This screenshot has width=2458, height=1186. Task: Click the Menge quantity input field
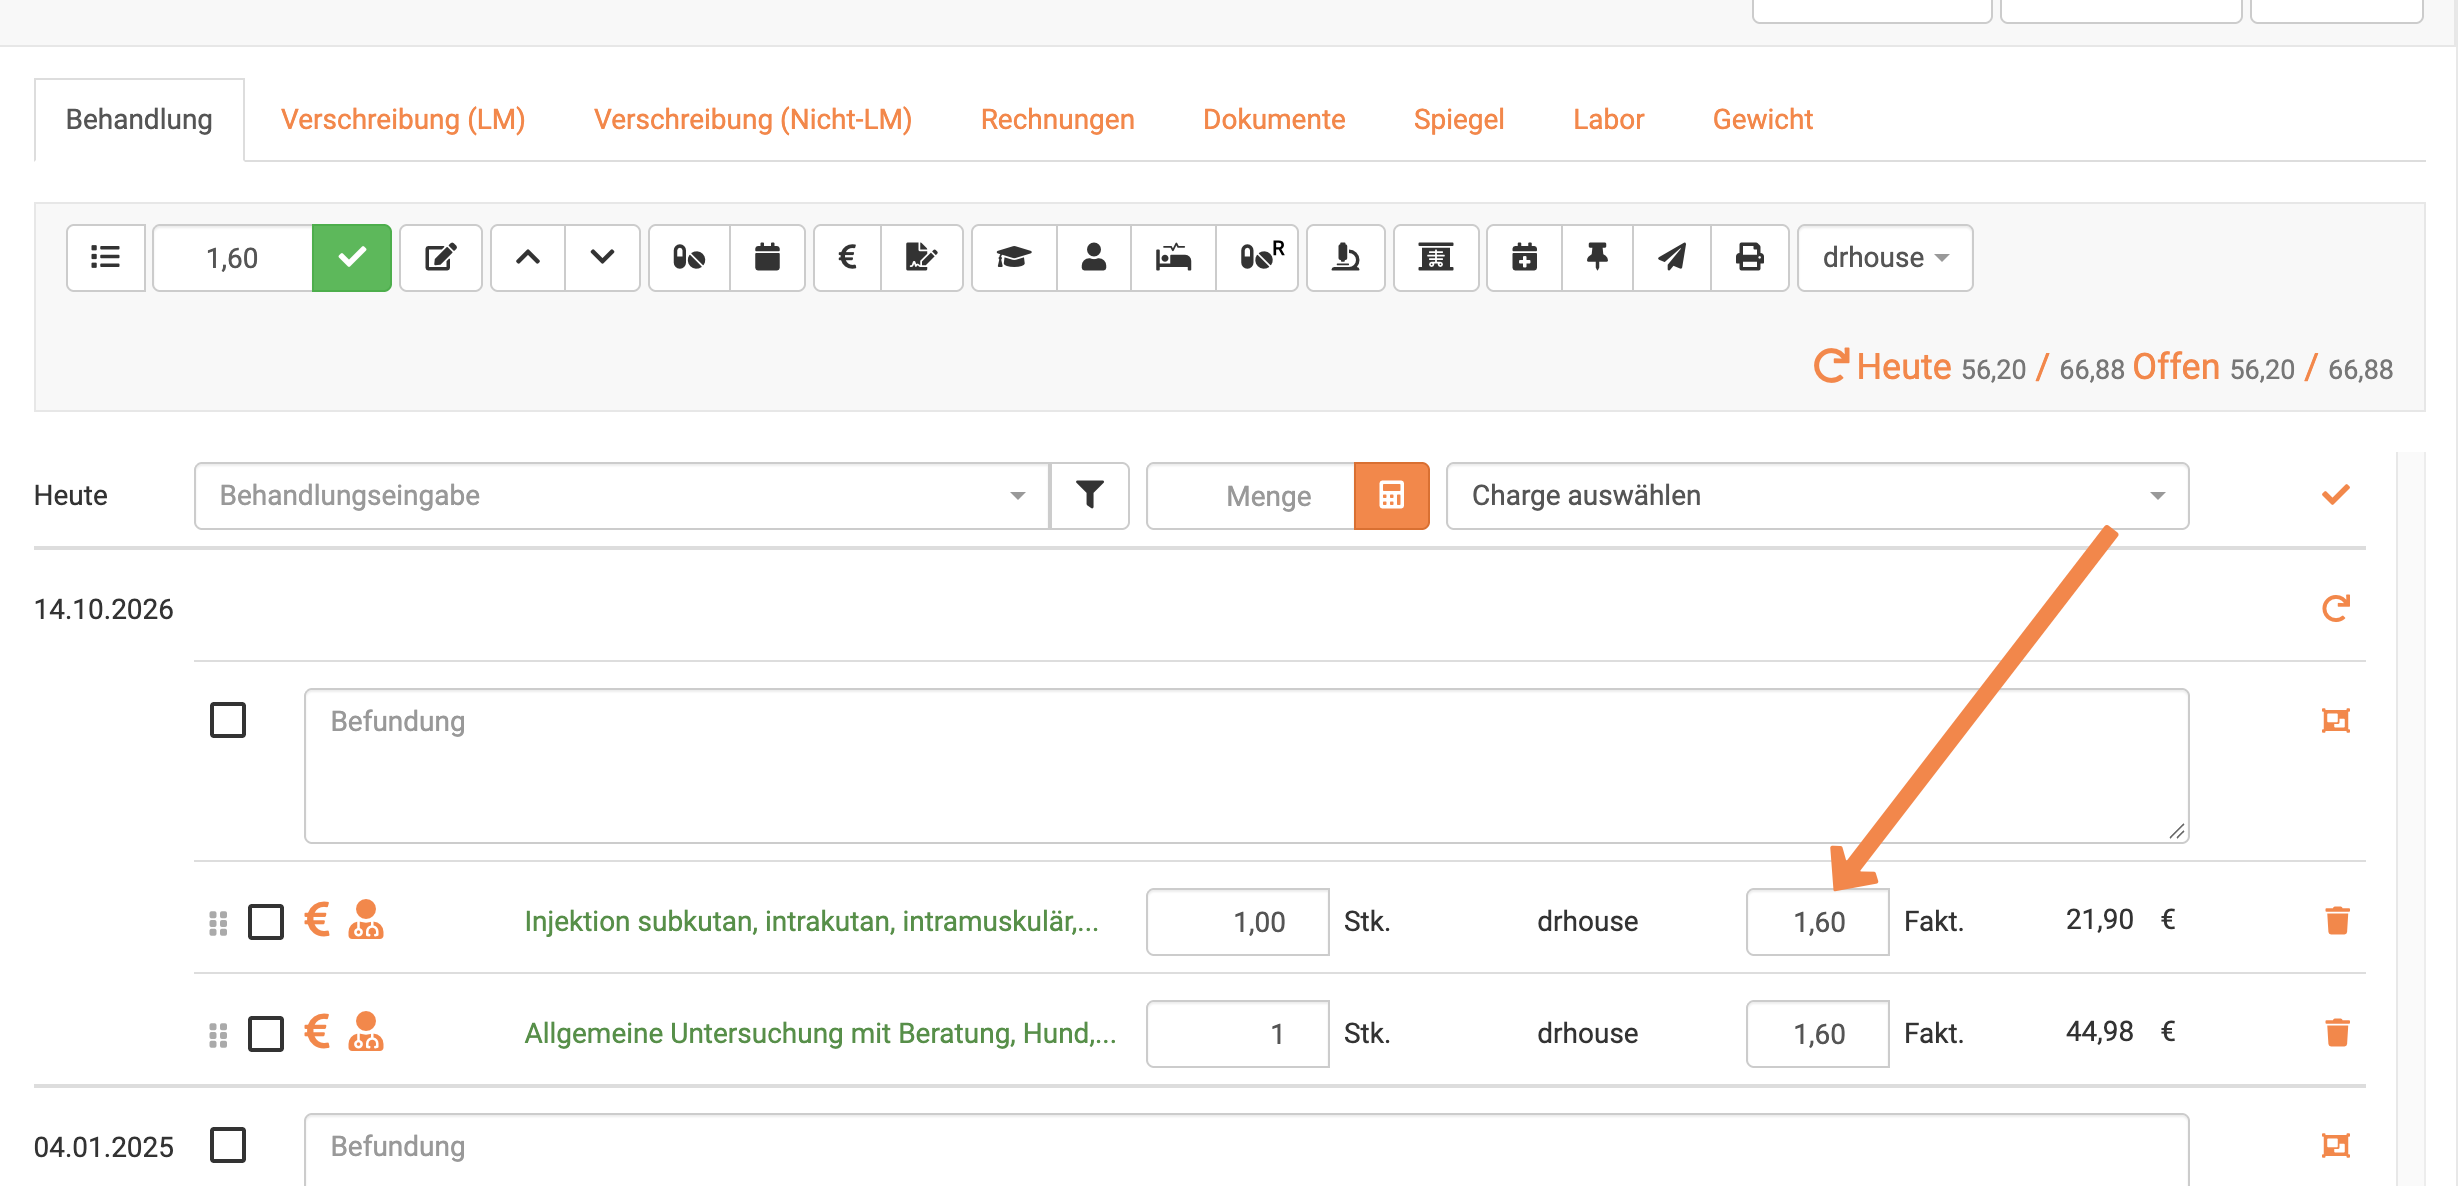(1251, 496)
